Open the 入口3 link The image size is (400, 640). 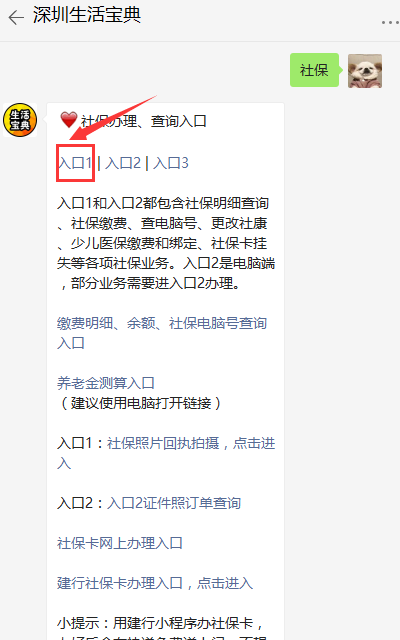171,163
